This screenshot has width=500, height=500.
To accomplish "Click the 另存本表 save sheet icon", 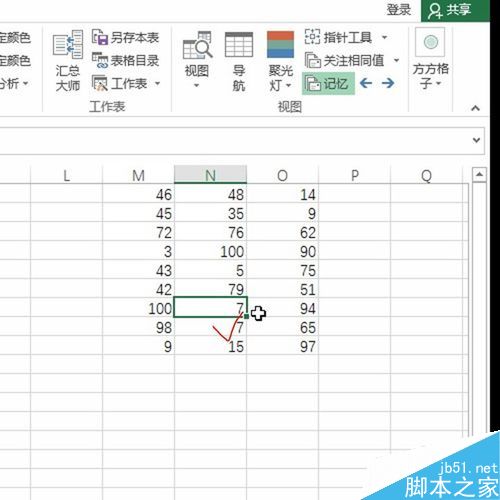I will [x=100, y=37].
